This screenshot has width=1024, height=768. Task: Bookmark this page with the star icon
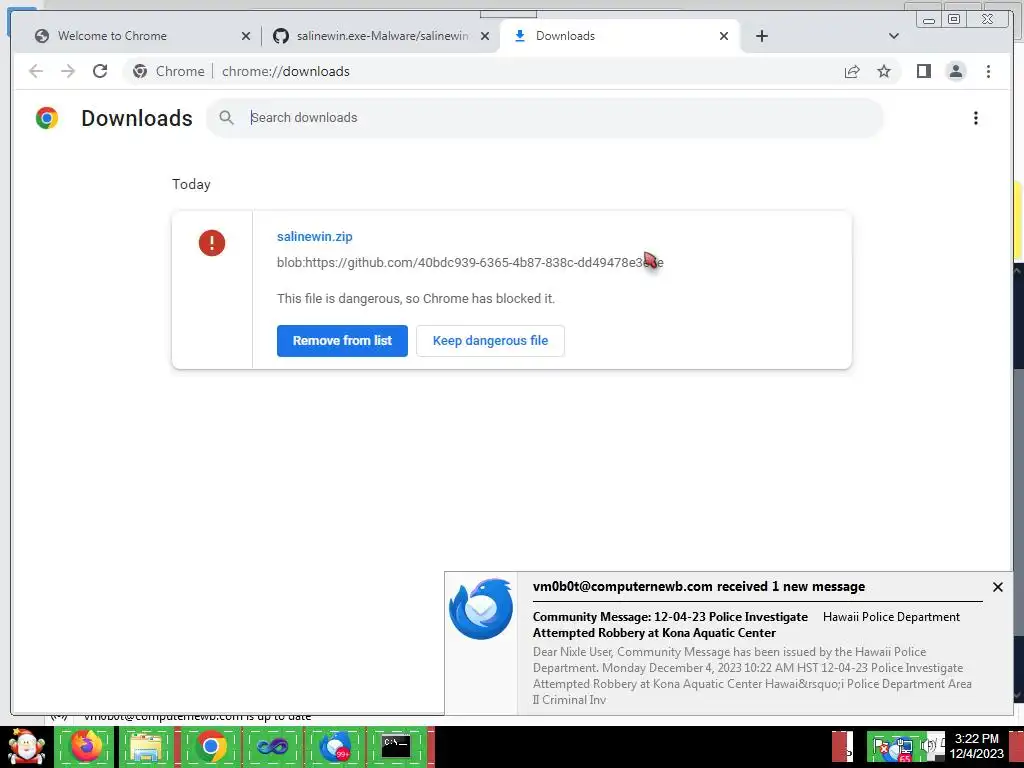[x=884, y=71]
